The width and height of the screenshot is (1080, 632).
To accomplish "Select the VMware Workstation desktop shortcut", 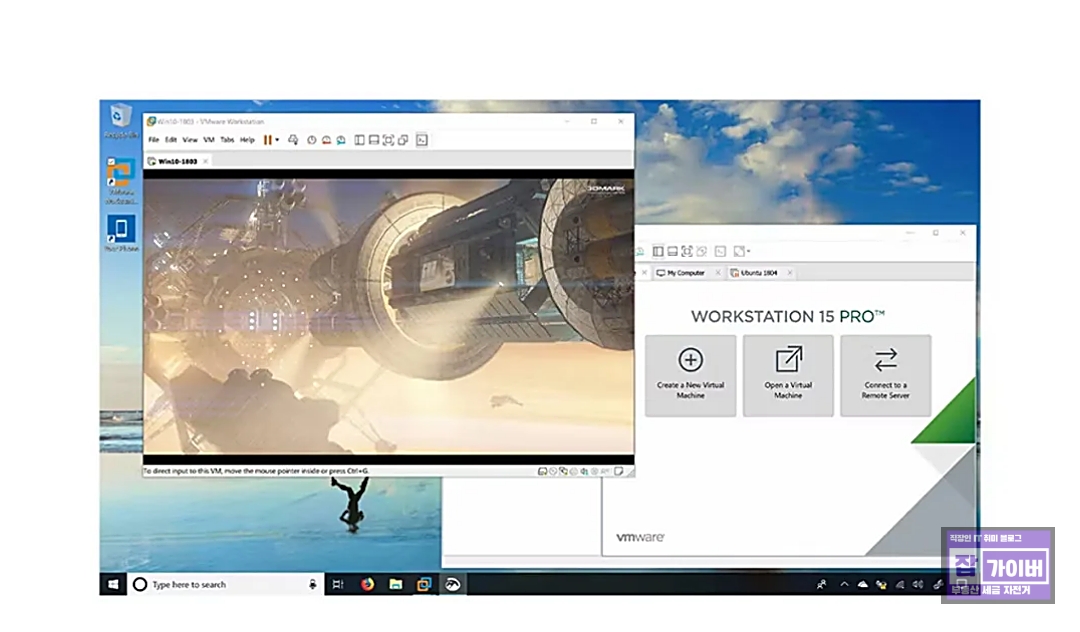I will (x=121, y=180).
